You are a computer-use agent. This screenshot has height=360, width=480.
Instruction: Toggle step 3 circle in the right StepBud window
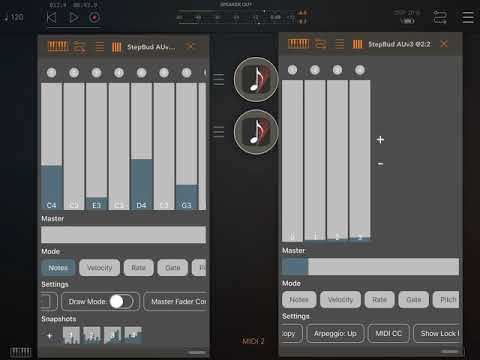point(337,70)
